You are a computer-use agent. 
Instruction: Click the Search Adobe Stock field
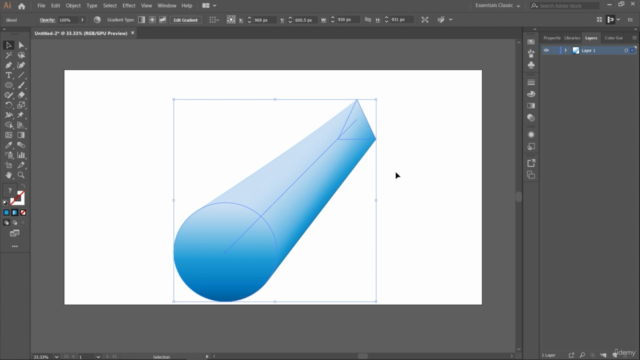pyautogui.click(x=565, y=6)
